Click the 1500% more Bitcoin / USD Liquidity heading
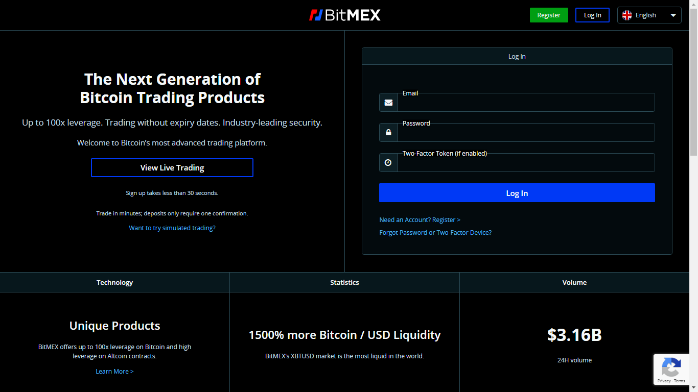This screenshot has width=698, height=392. pos(345,335)
